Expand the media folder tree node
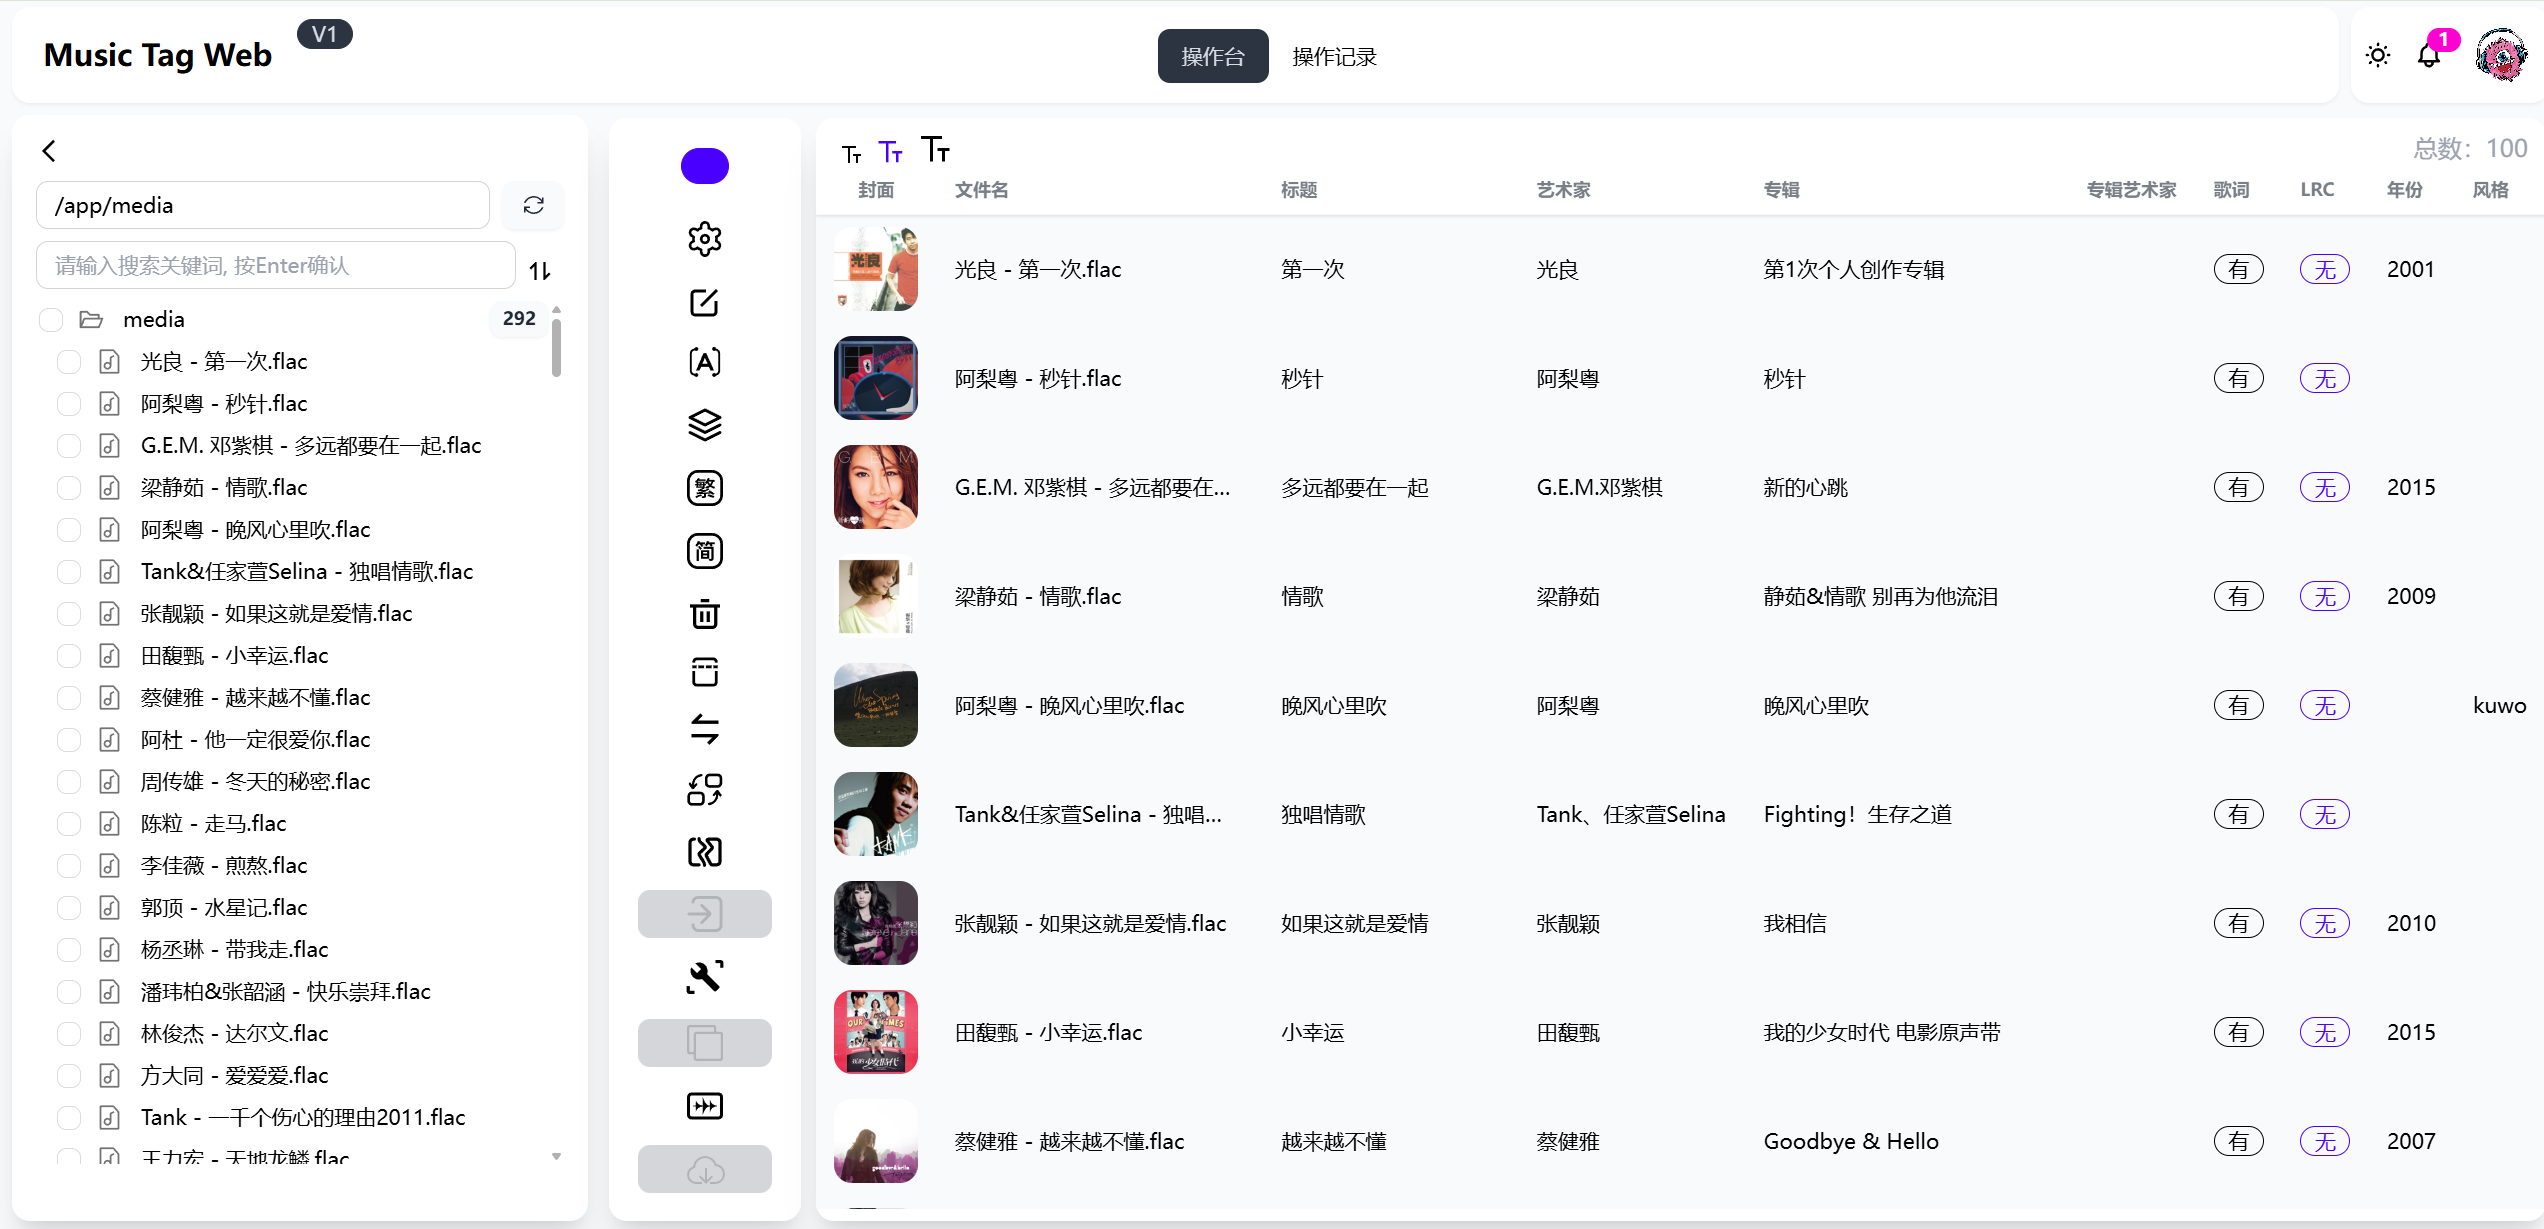This screenshot has height=1229, width=2544. pos(92,319)
